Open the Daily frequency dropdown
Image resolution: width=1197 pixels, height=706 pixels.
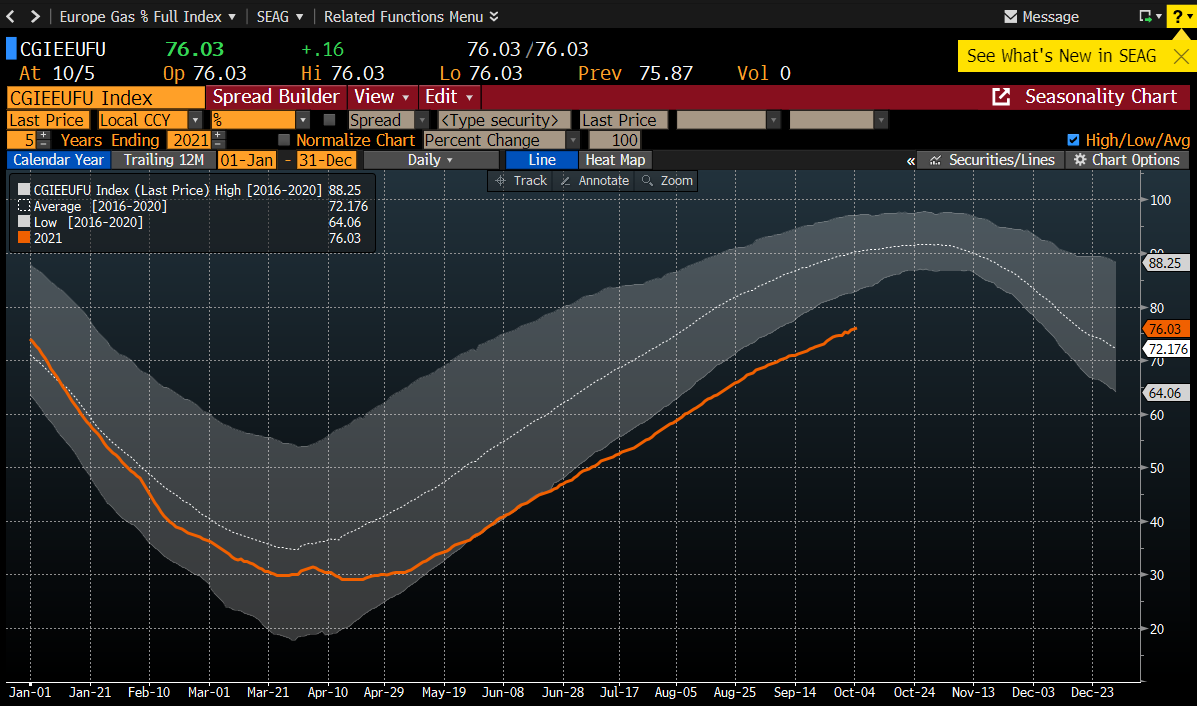click(430, 160)
